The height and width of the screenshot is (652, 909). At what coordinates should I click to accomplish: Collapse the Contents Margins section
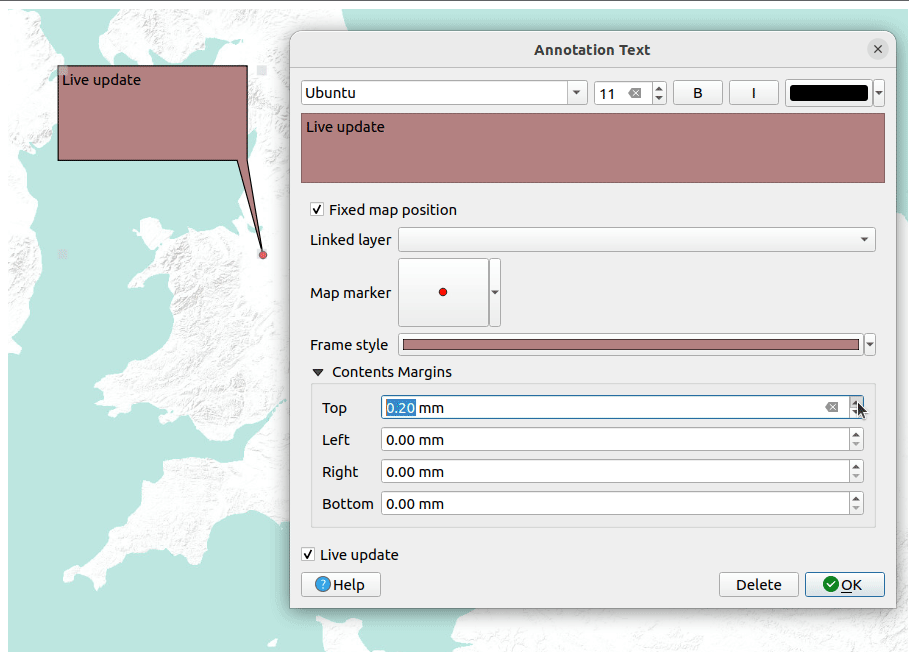[318, 372]
